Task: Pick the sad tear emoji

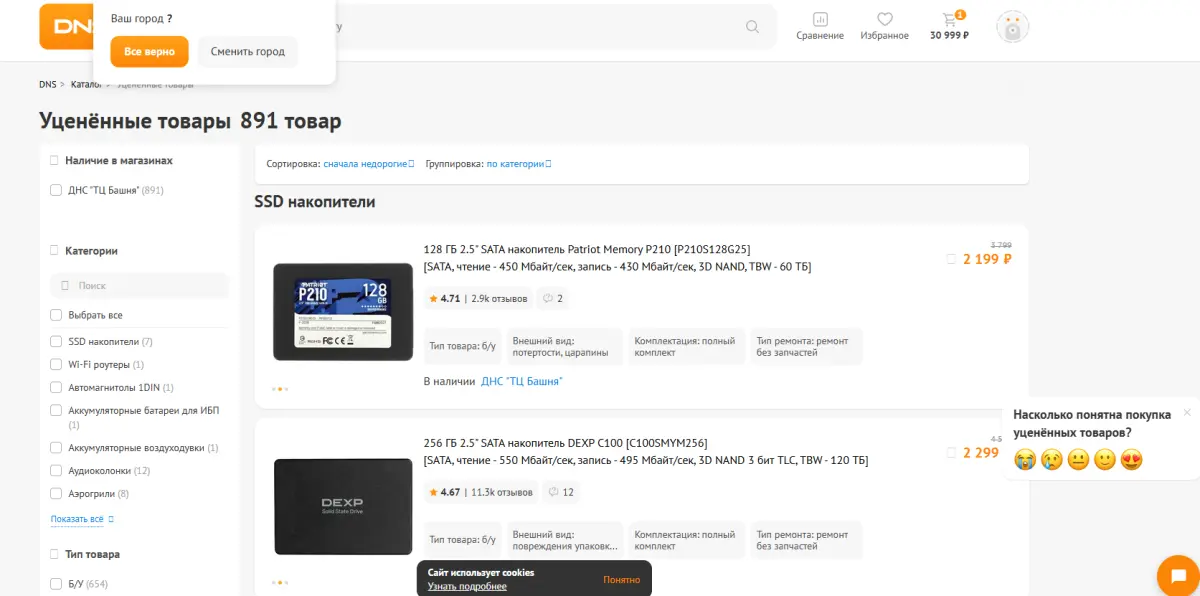Action: [x=1051, y=460]
